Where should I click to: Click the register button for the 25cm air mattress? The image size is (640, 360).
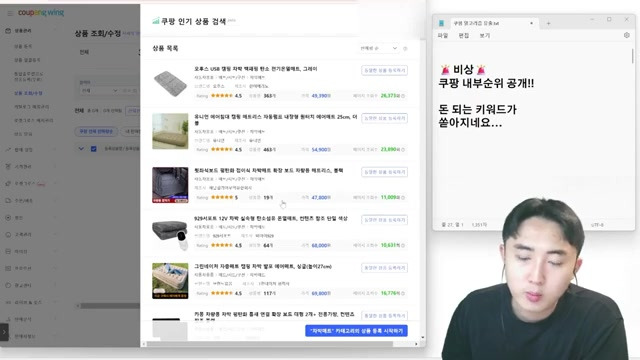(384, 118)
